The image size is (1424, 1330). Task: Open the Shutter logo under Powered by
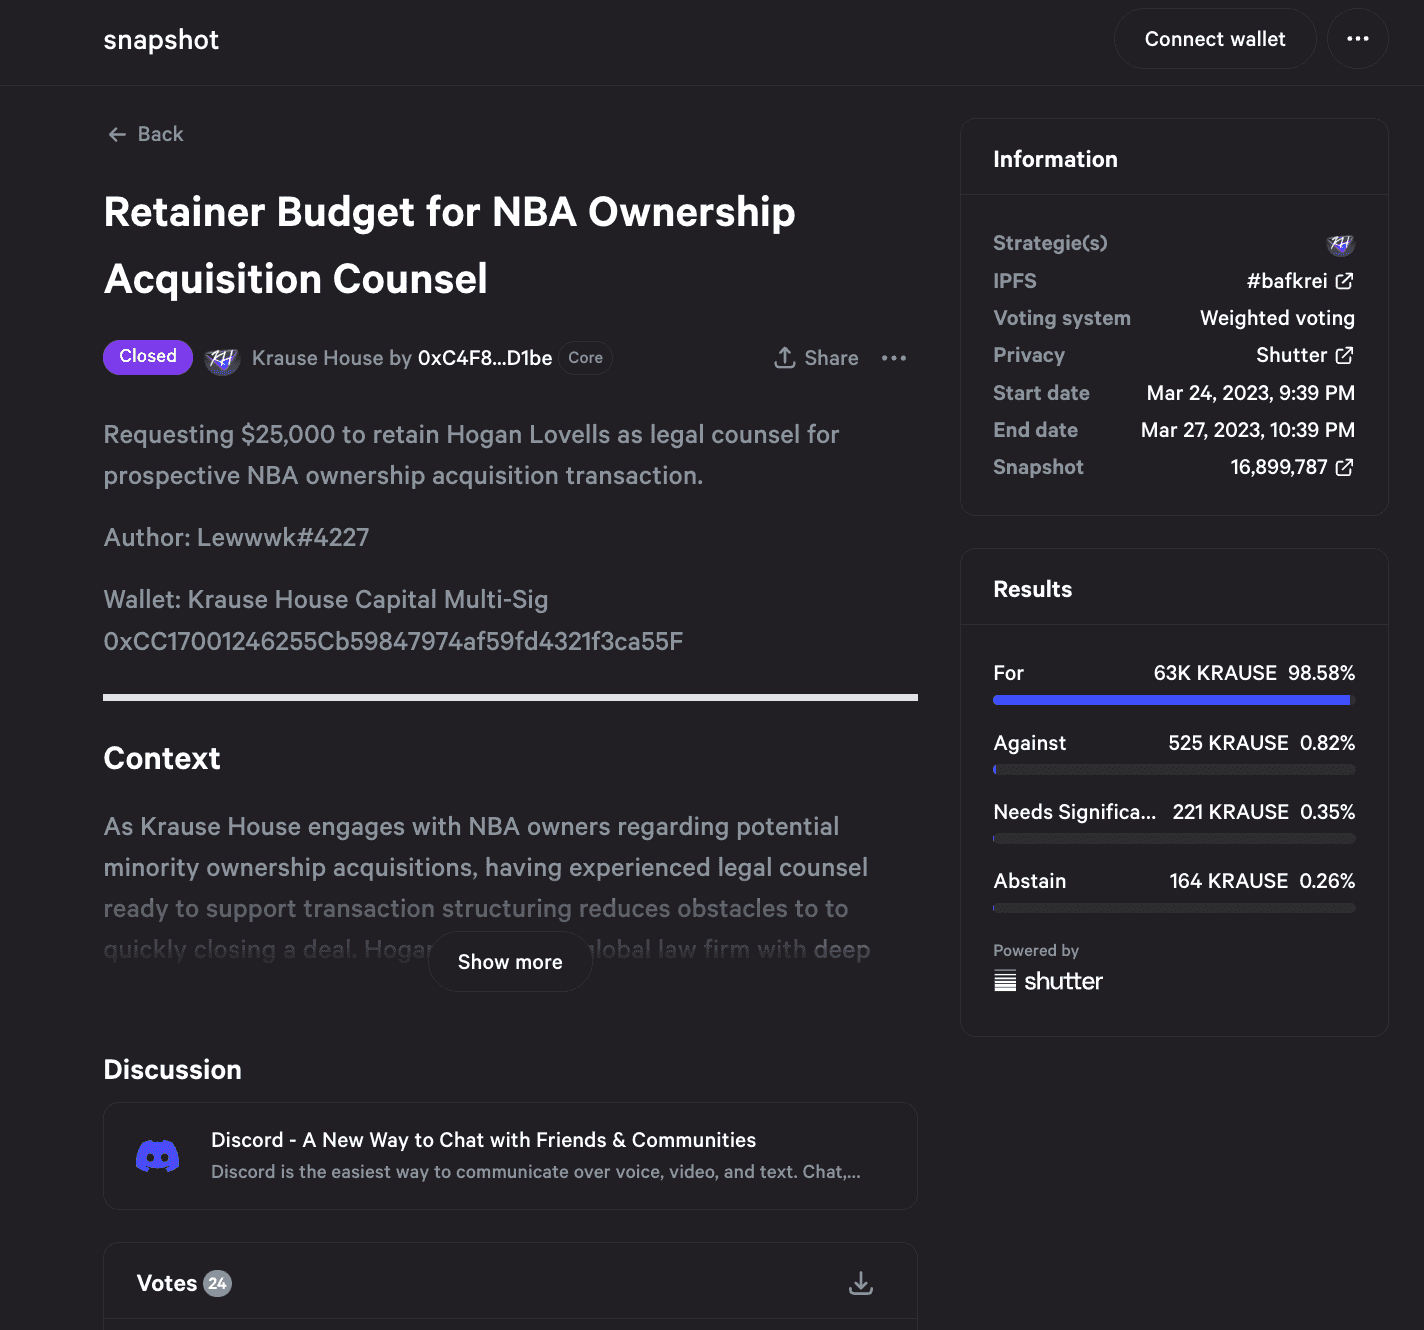coord(1048,981)
